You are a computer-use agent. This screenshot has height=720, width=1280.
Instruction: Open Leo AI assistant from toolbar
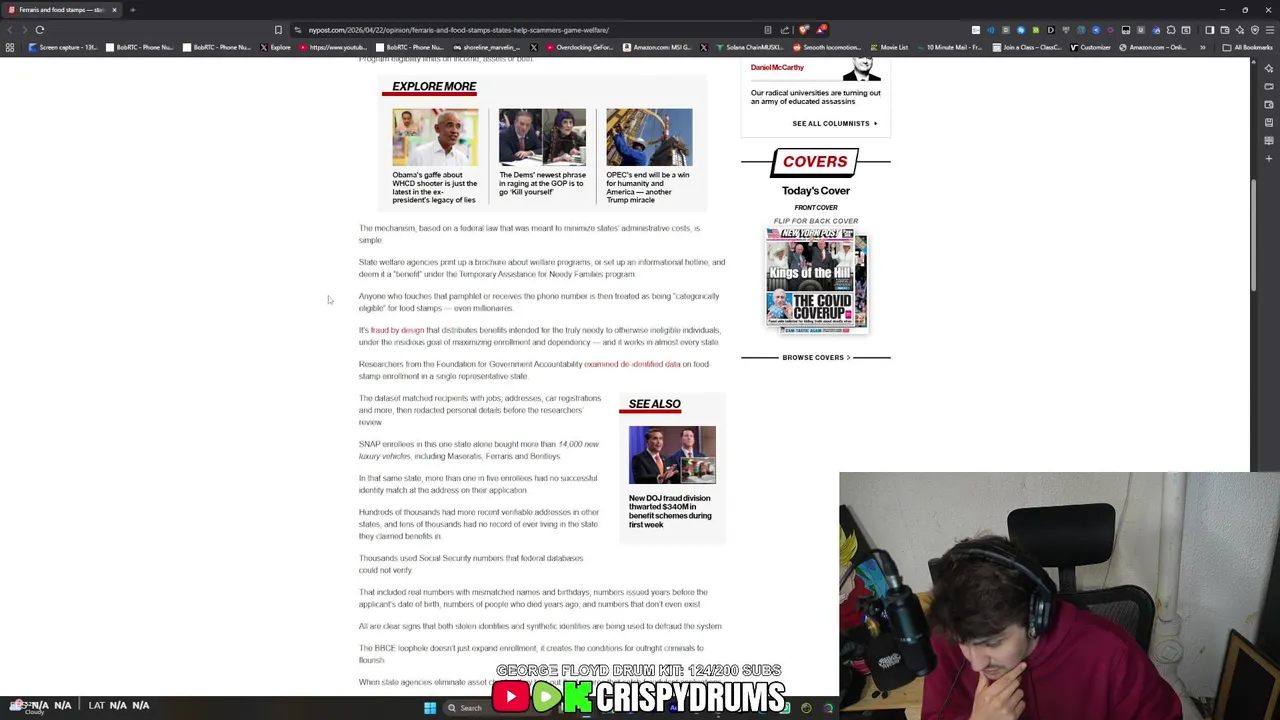click(x=1240, y=30)
